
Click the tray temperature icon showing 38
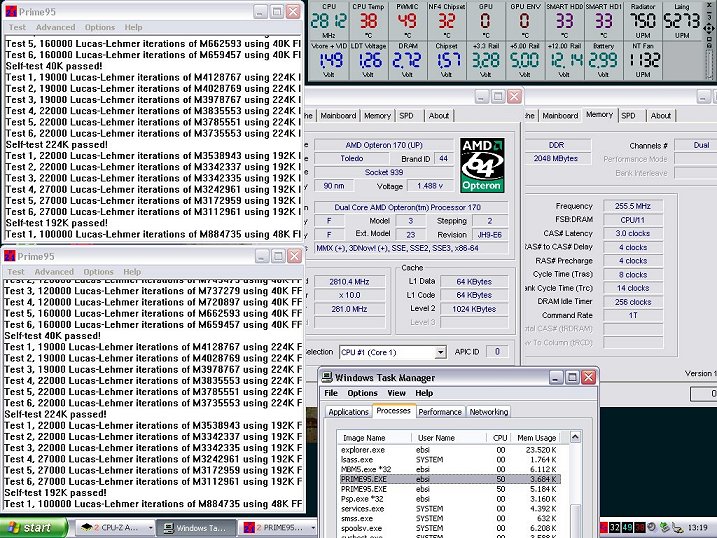(x=639, y=527)
